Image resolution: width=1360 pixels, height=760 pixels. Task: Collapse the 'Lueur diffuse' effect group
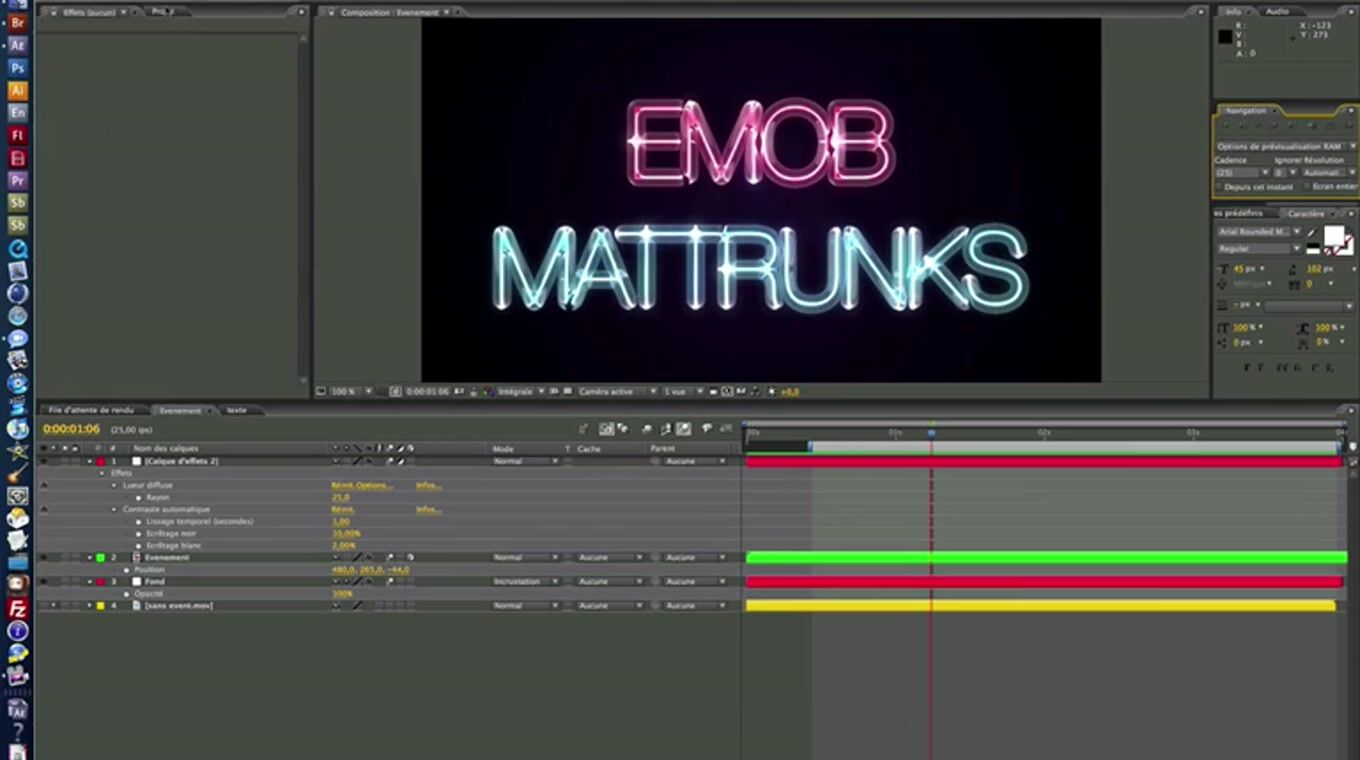(x=114, y=486)
